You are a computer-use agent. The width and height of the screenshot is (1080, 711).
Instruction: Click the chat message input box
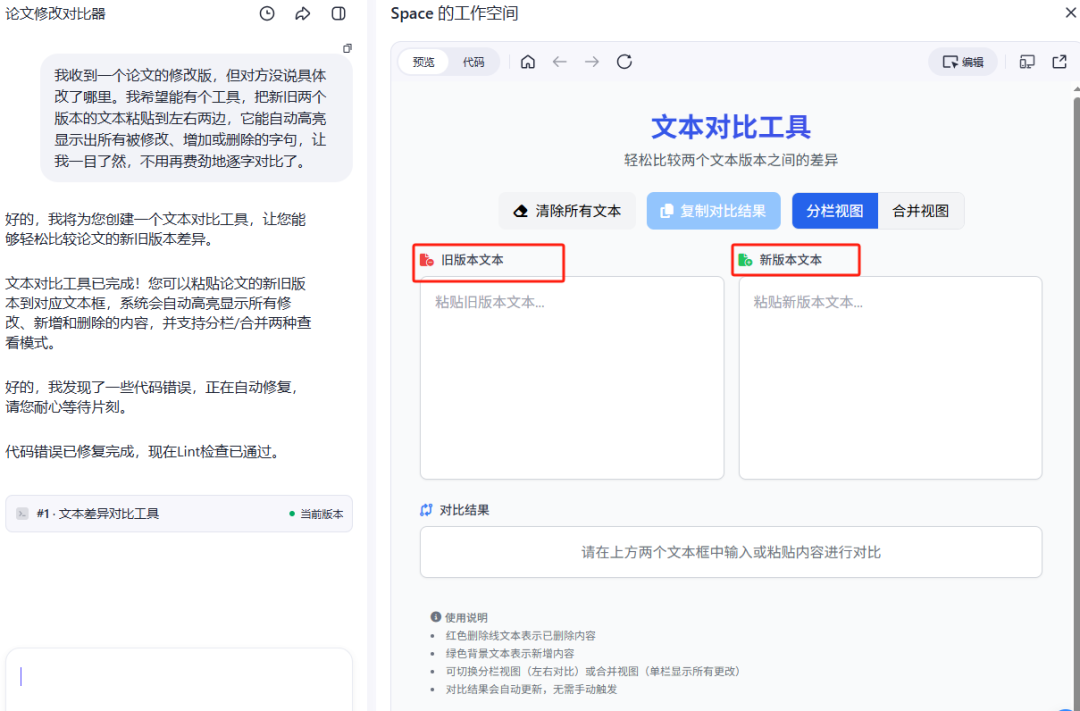point(179,679)
